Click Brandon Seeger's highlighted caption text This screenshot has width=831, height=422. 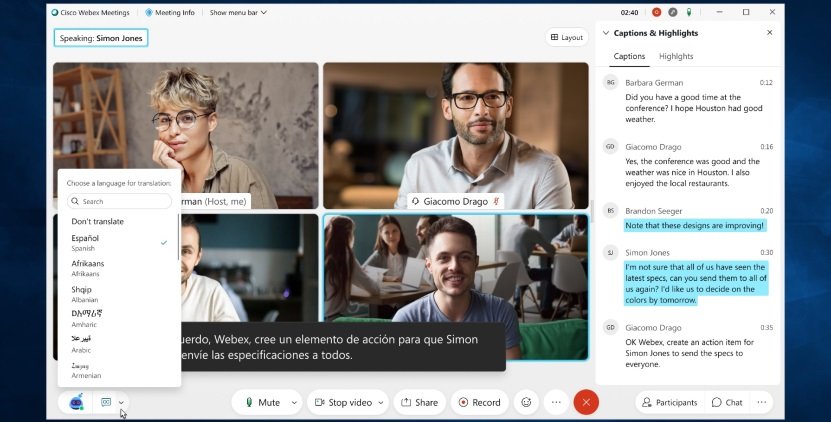695,226
